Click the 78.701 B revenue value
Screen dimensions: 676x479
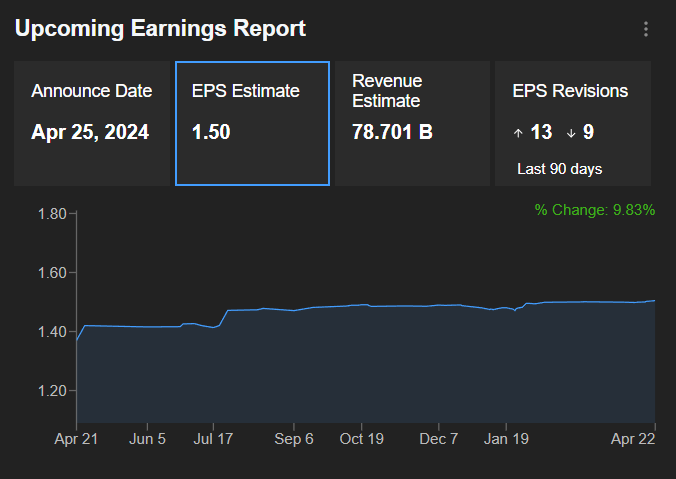tap(392, 132)
